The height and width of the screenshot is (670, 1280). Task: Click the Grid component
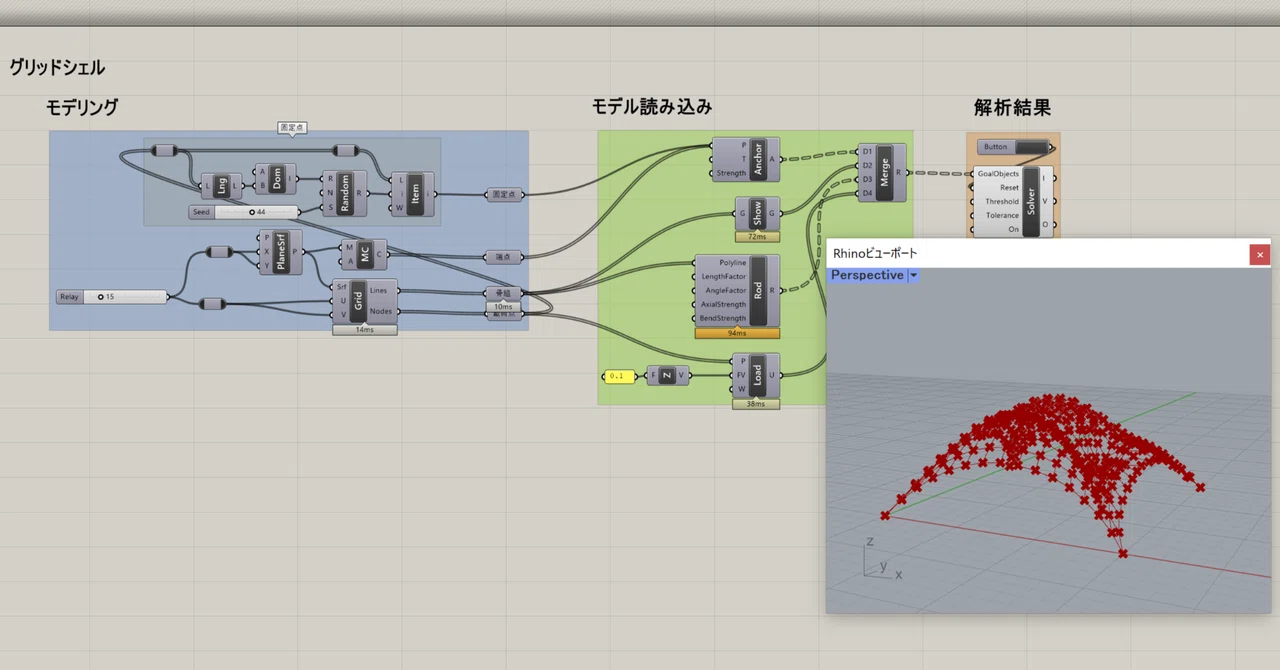[x=365, y=301]
